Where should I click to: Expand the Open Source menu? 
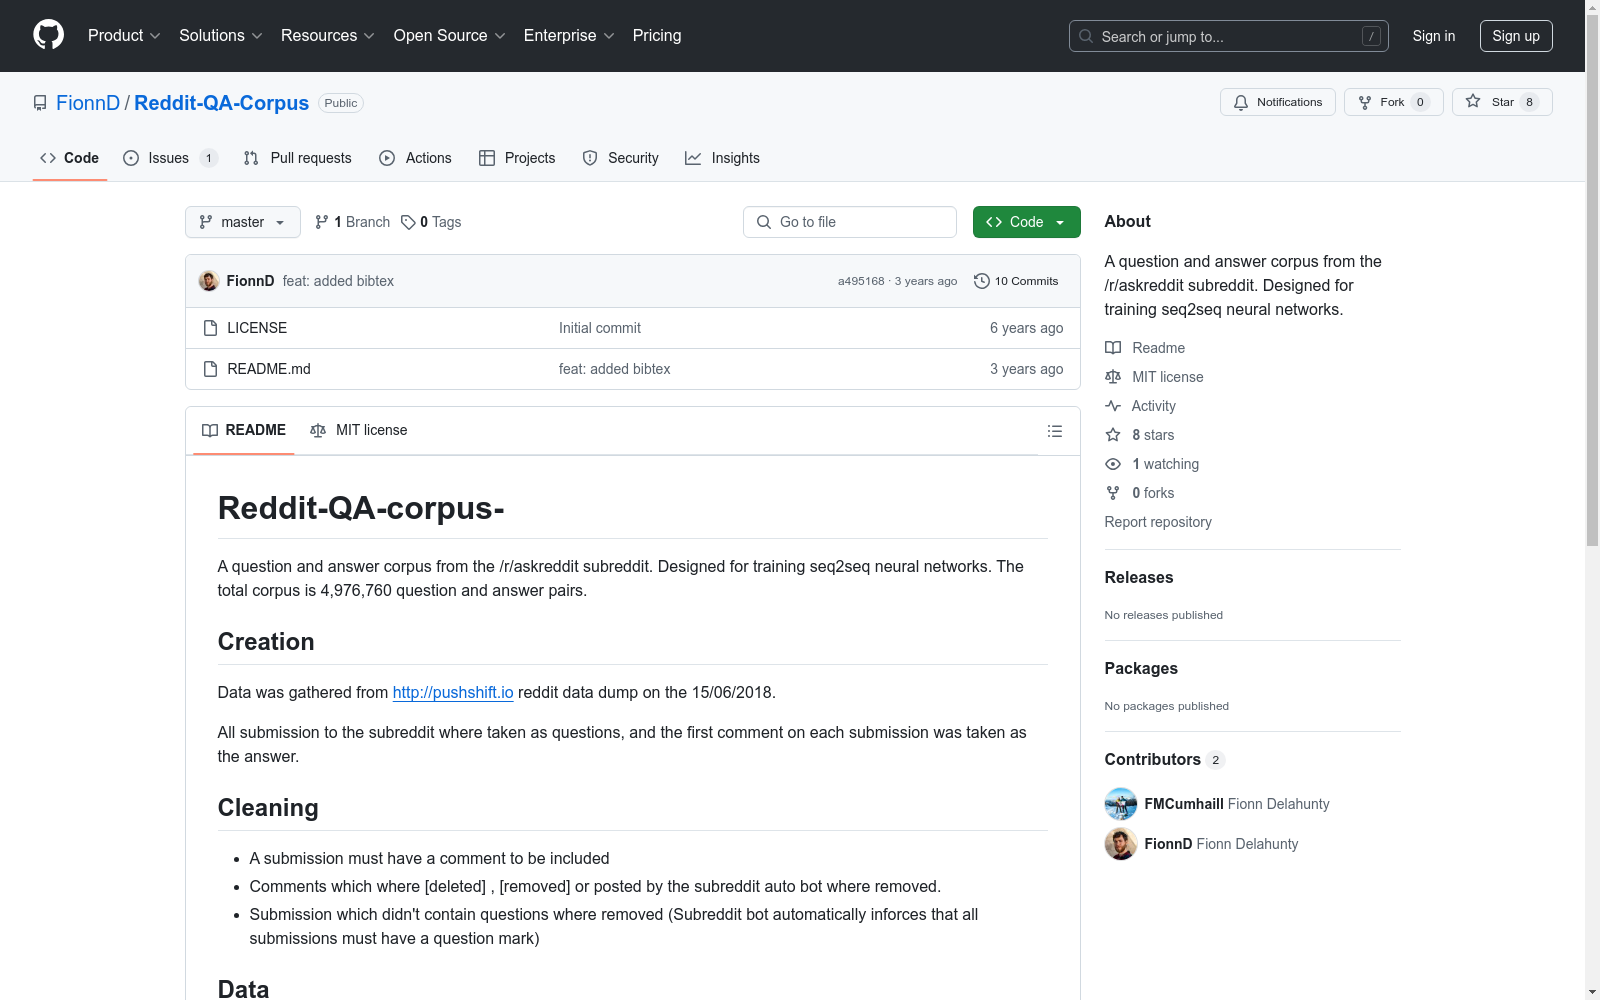(450, 36)
